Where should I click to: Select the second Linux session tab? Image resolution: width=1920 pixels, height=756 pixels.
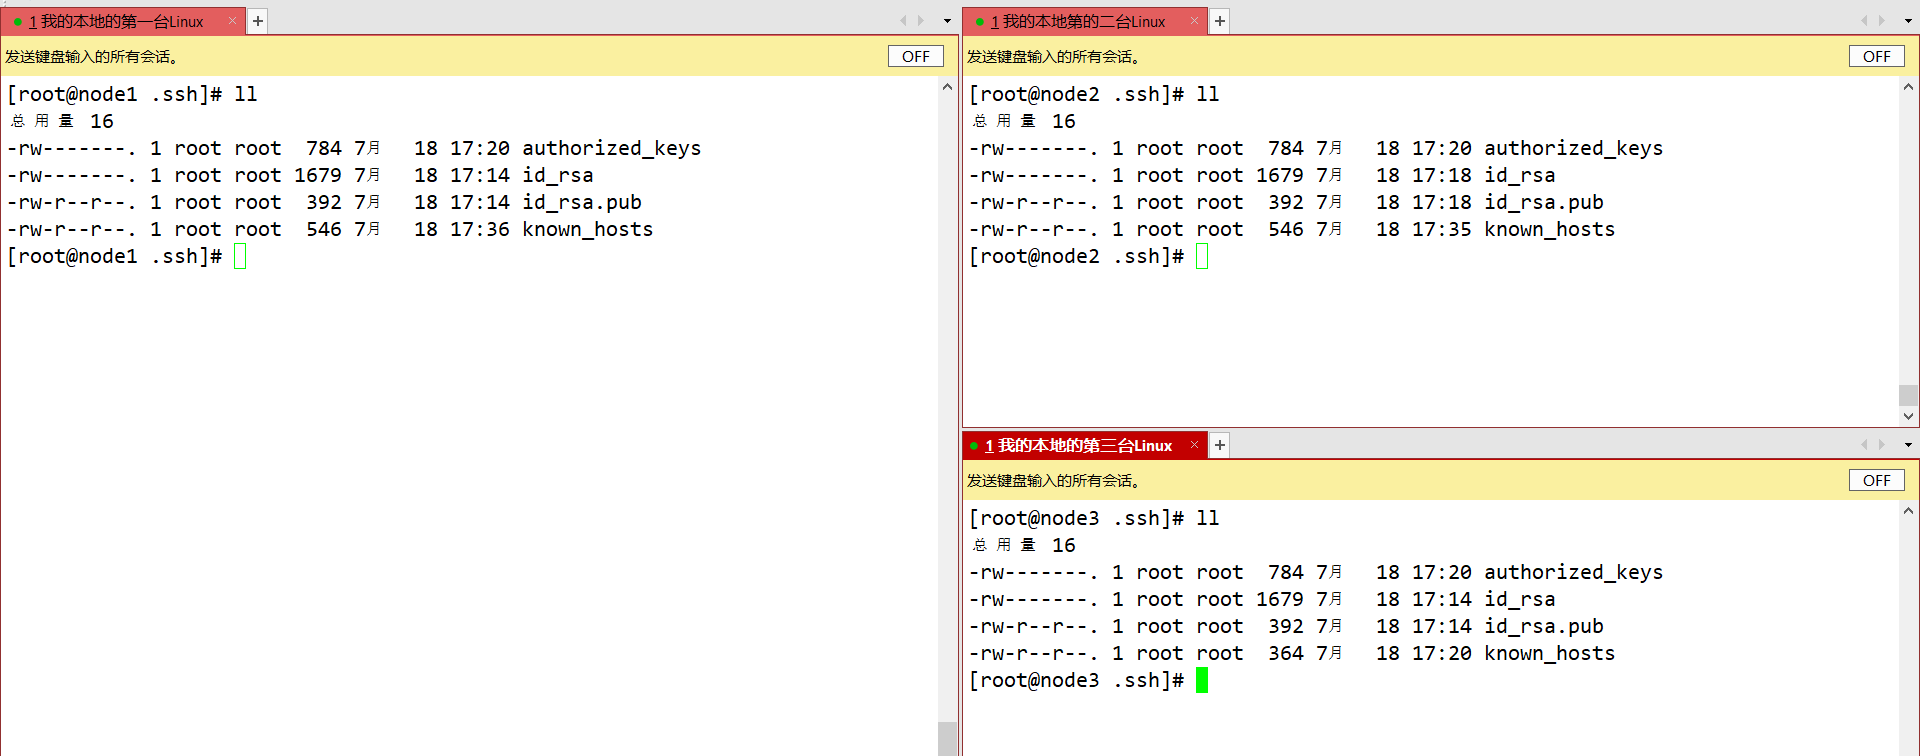coord(1084,21)
